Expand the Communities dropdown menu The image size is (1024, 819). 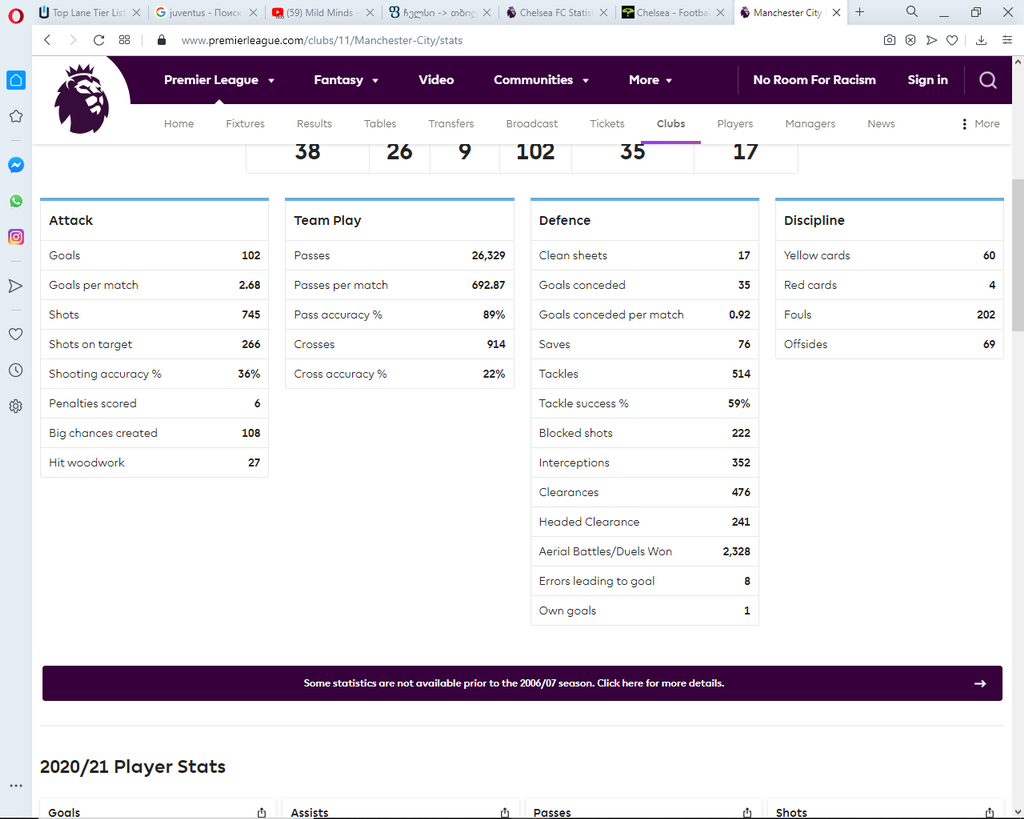coord(541,80)
